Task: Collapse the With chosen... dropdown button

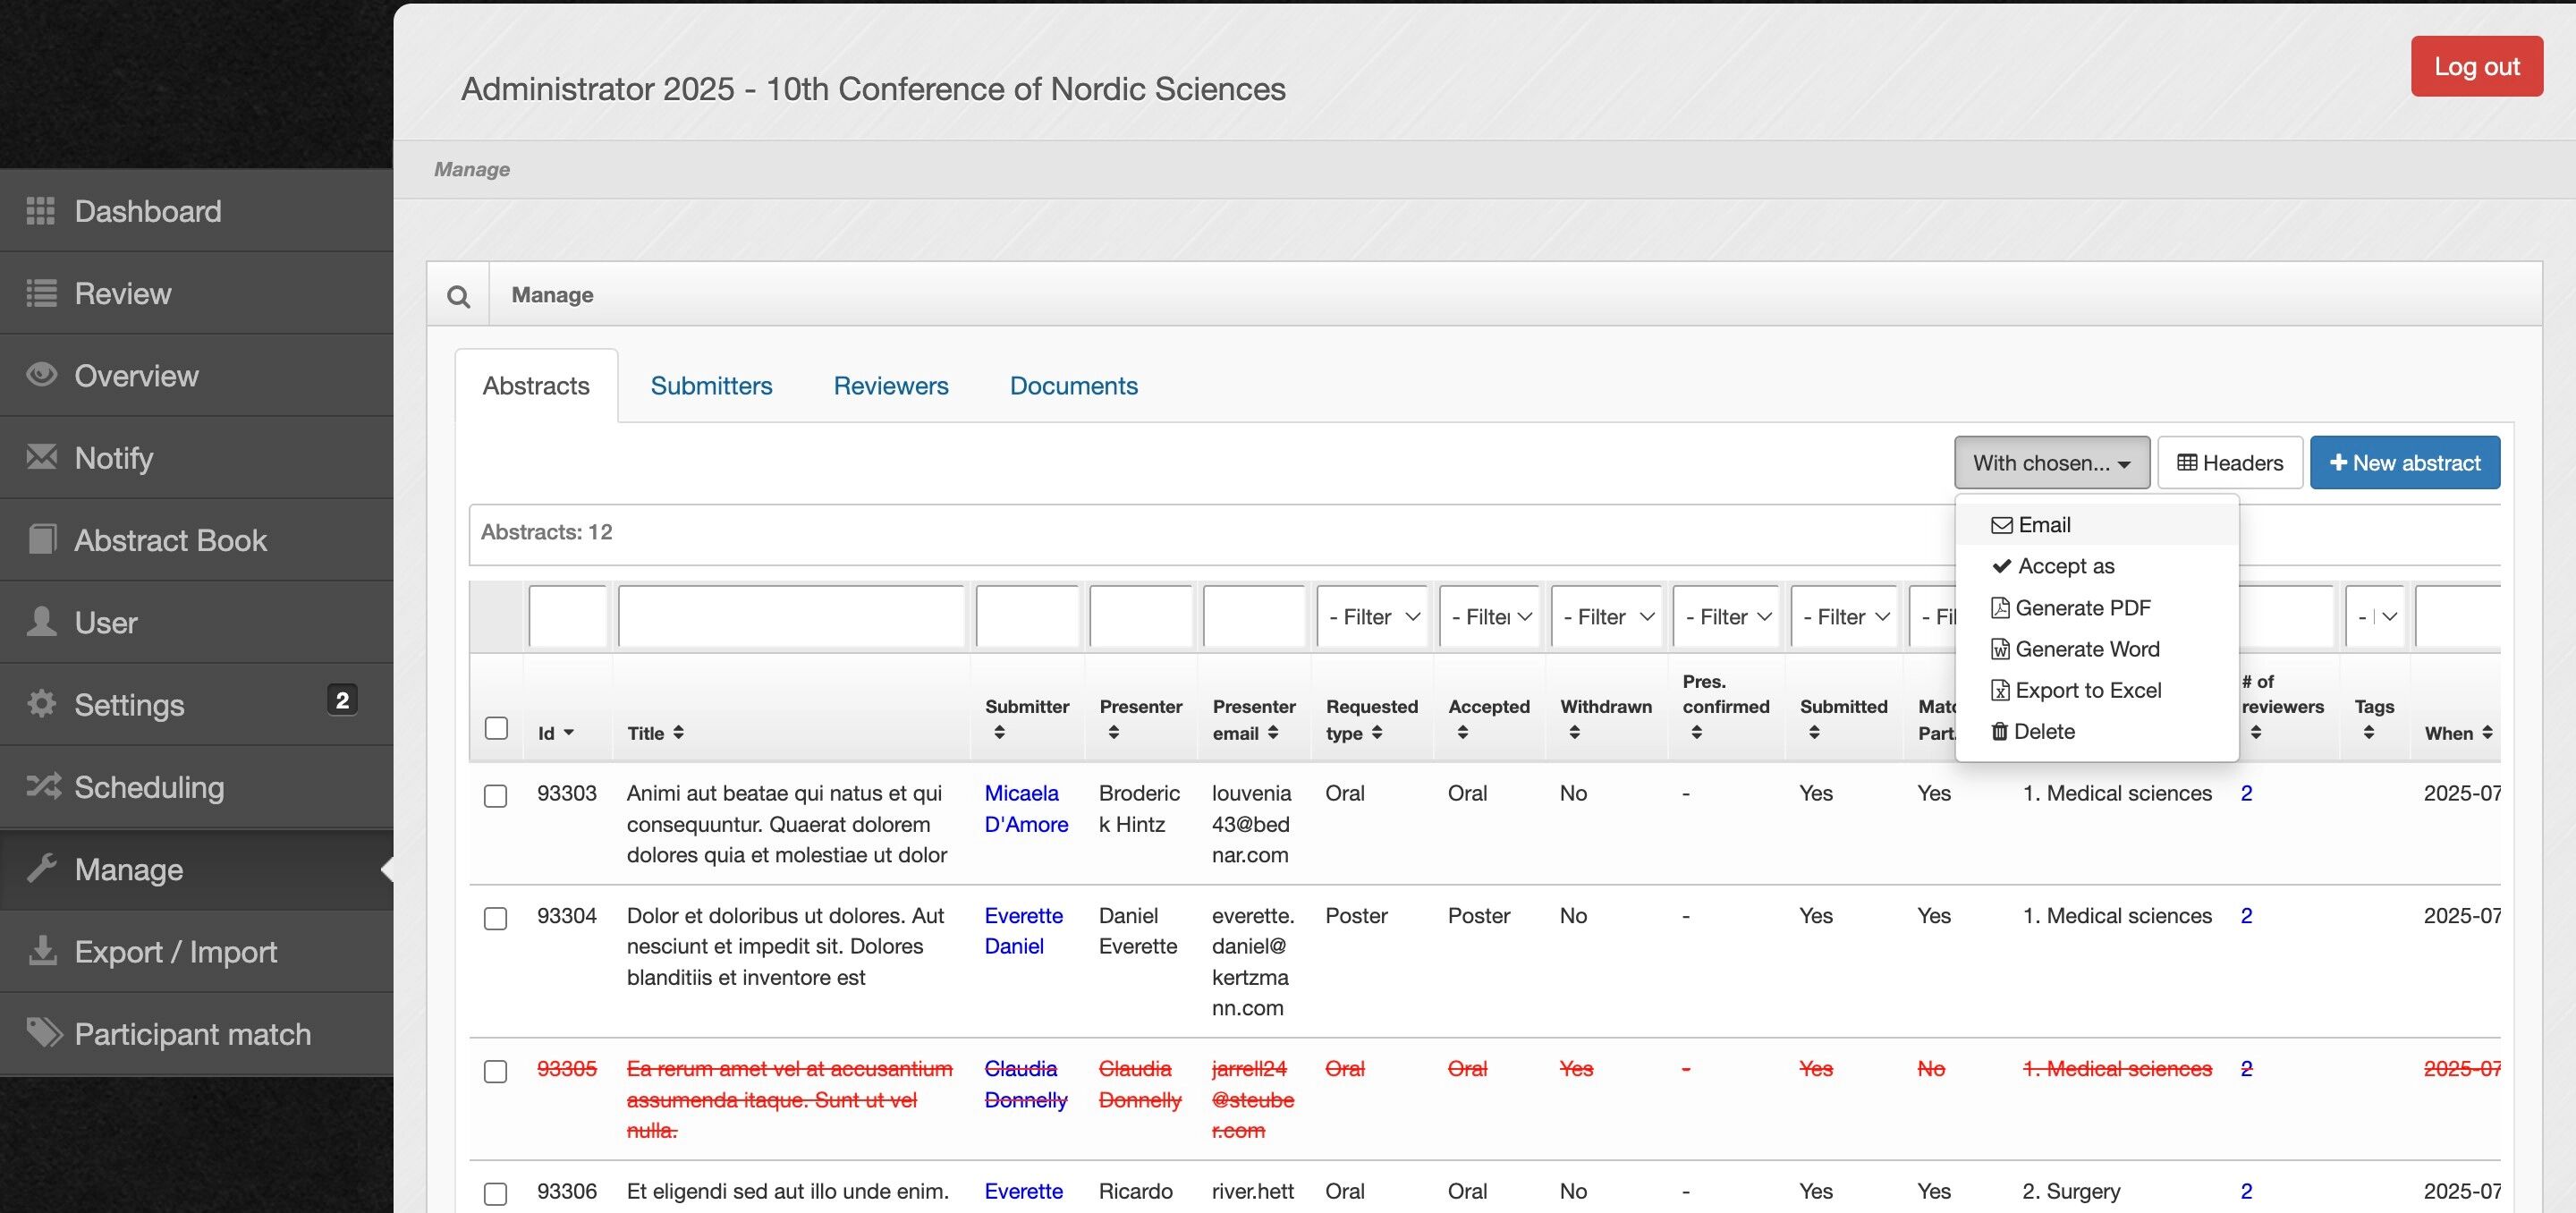Action: 2051,463
